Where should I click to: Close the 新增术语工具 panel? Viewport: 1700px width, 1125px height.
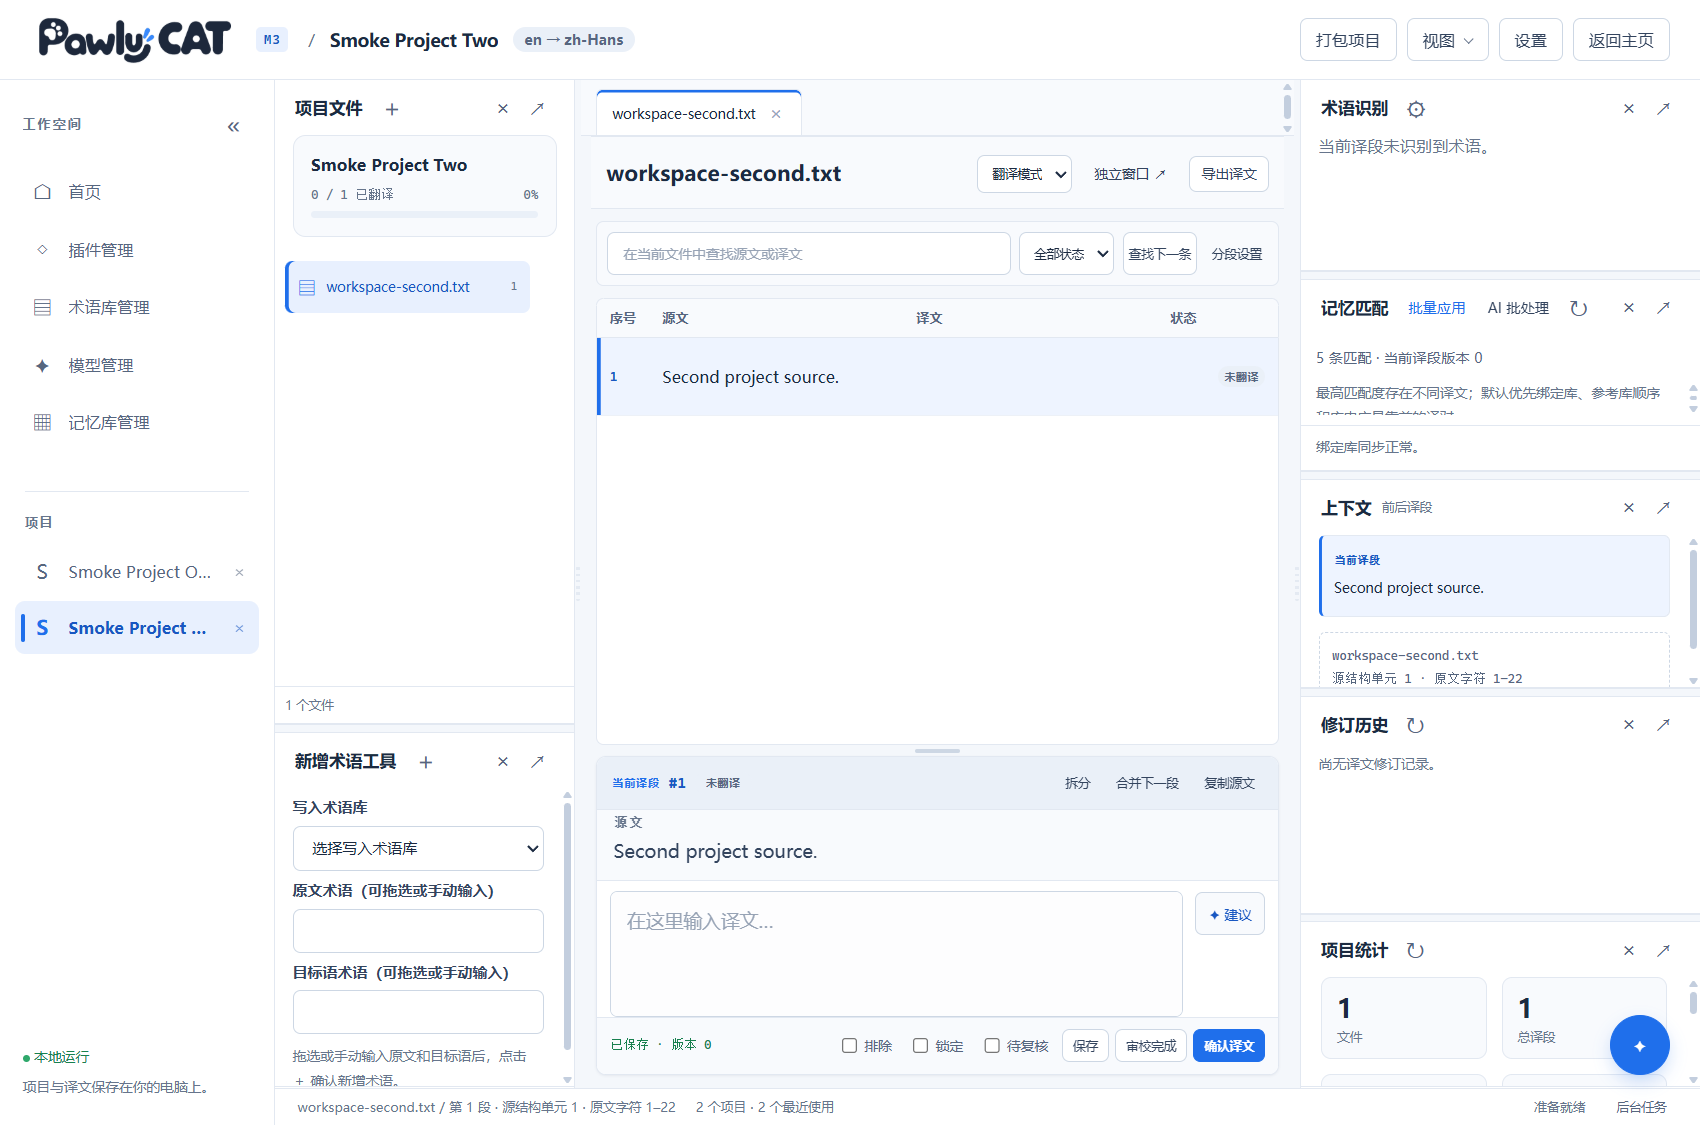coord(503,762)
